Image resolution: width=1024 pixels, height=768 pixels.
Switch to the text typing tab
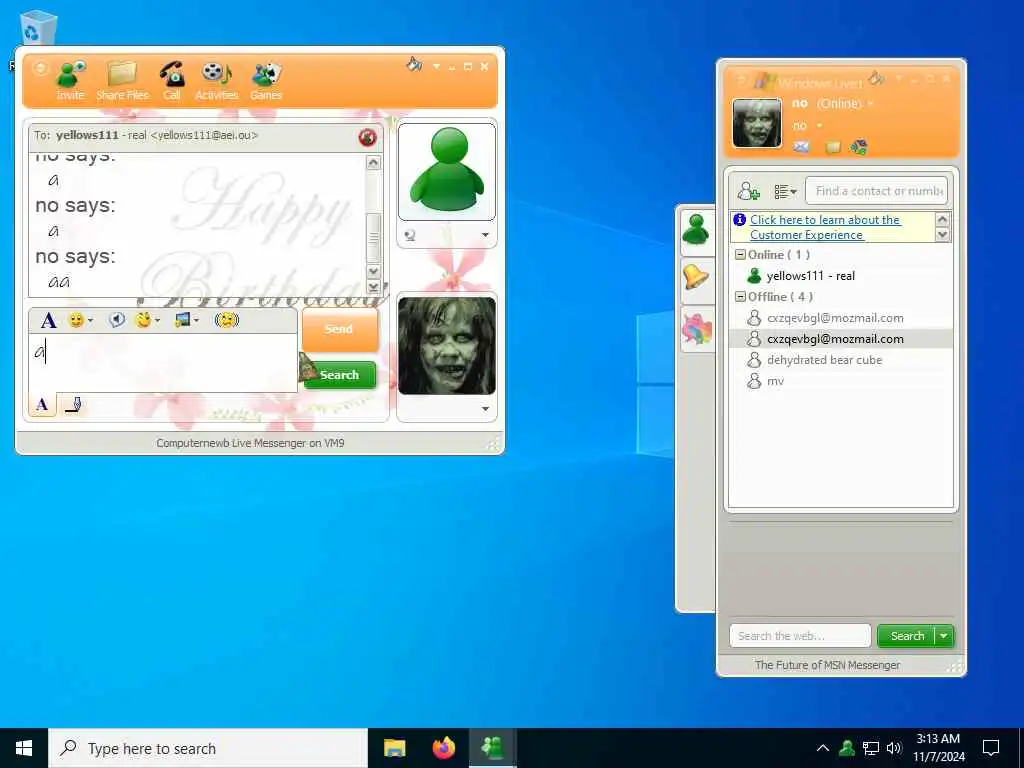point(42,405)
